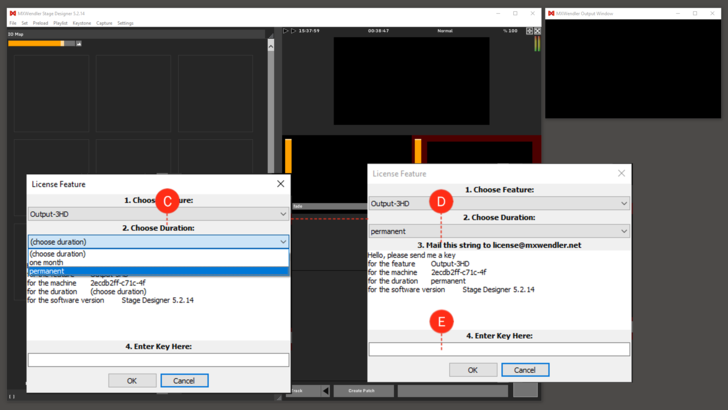Click 'Stage Designer 5.2.14' text in right dialog
The width and height of the screenshot is (728, 410).
(498, 290)
